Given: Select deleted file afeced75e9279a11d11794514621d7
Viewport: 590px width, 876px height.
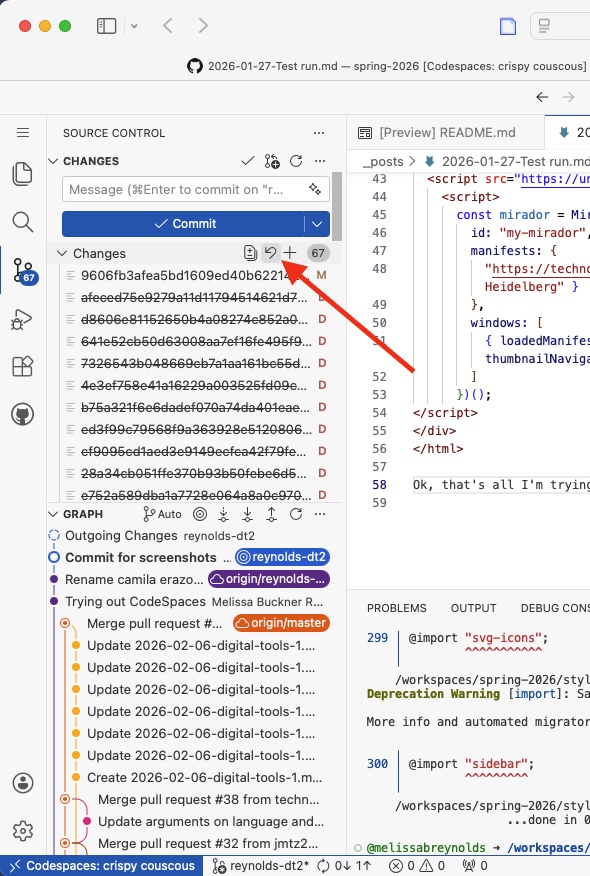Looking at the screenshot, I should click(196, 297).
